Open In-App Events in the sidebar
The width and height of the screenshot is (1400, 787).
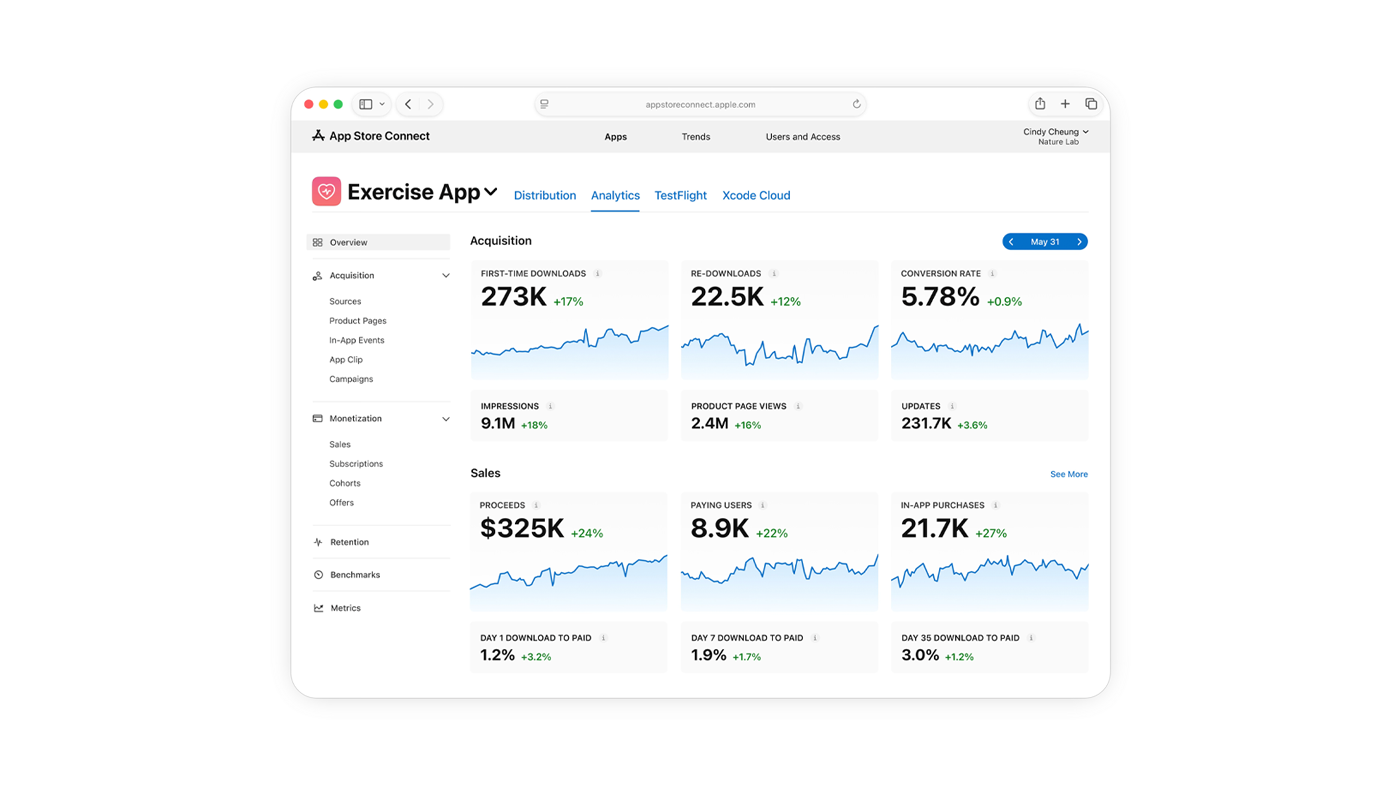point(357,340)
